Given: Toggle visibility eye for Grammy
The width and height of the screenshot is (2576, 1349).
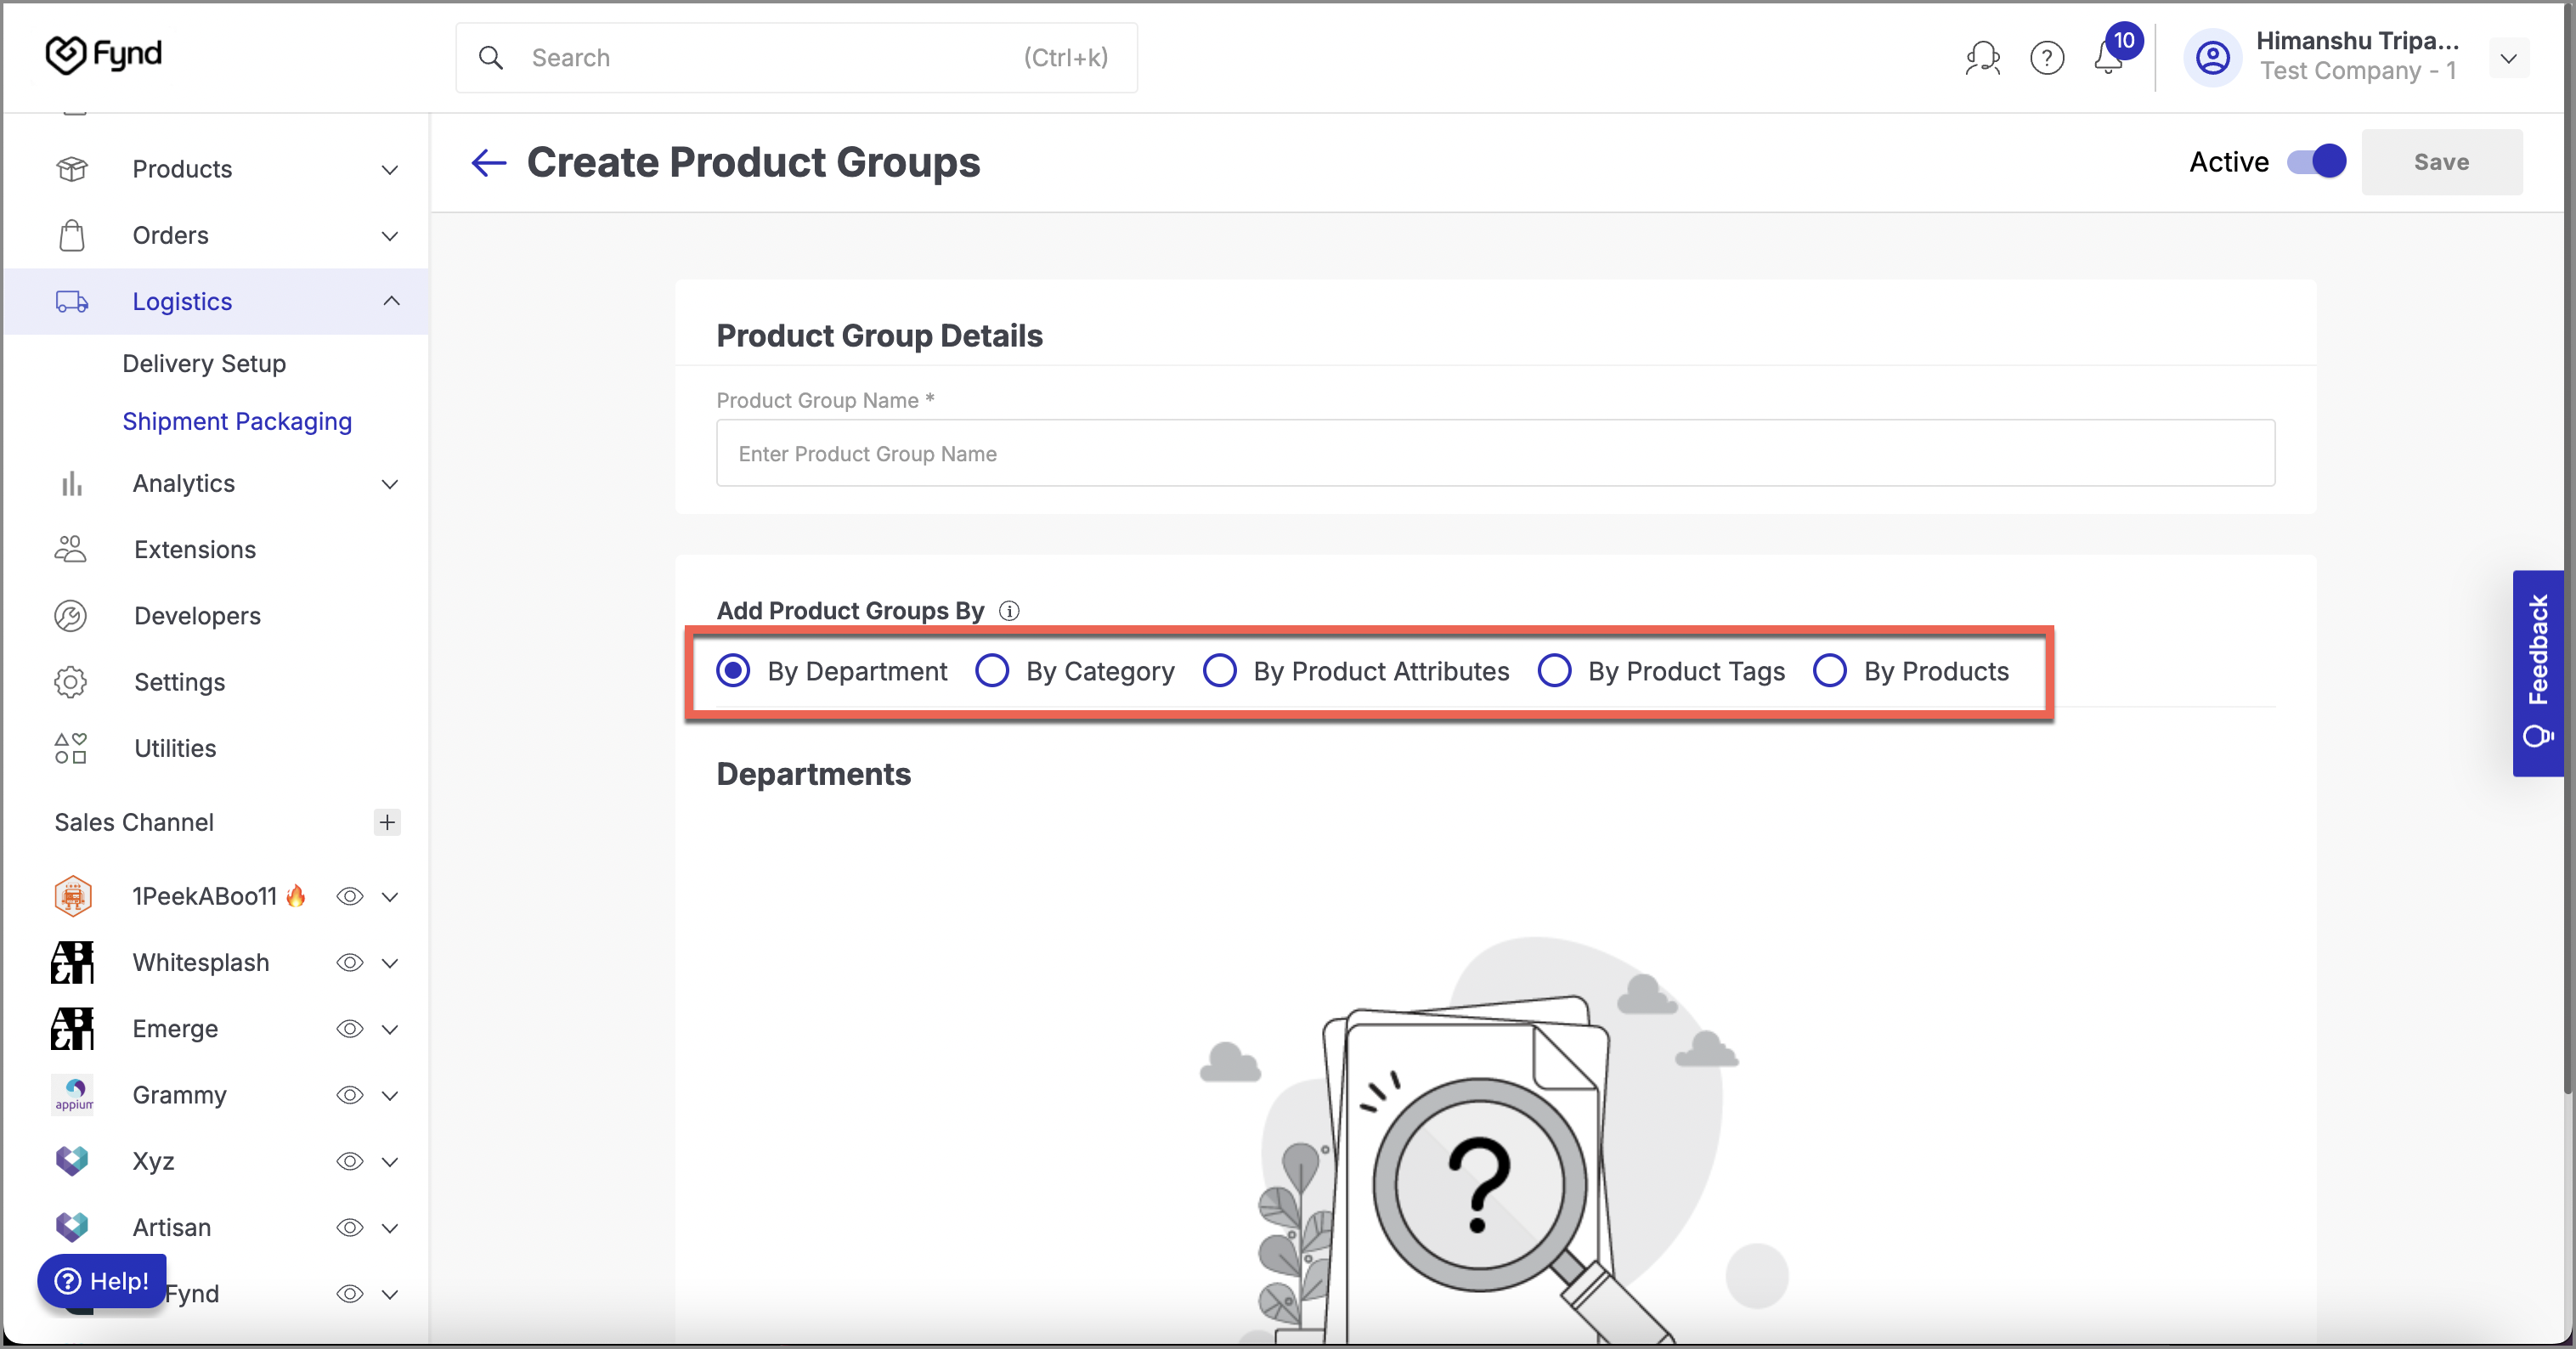Looking at the screenshot, I should click(x=349, y=1095).
